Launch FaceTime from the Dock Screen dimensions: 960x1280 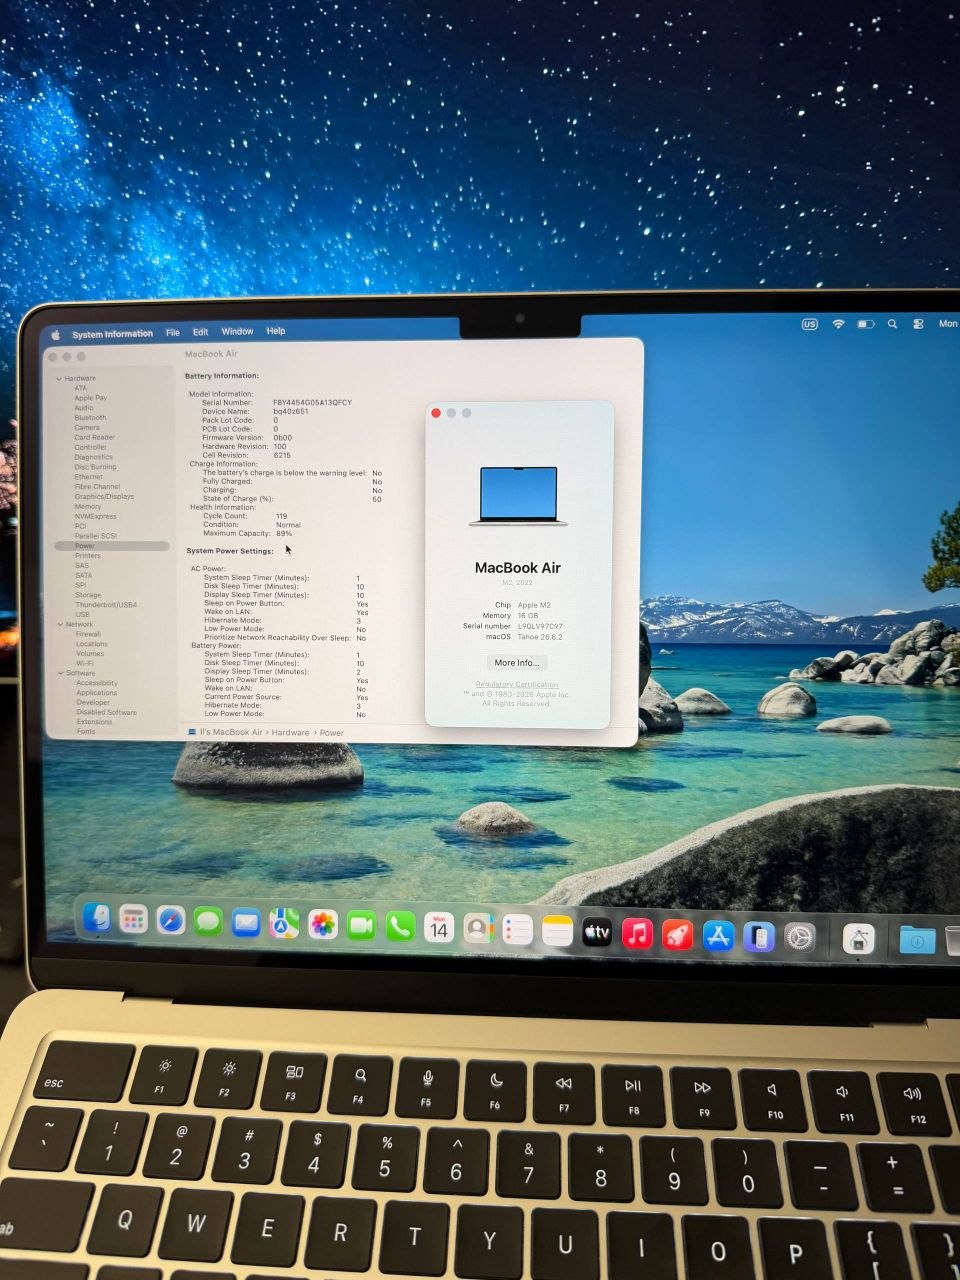361,926
